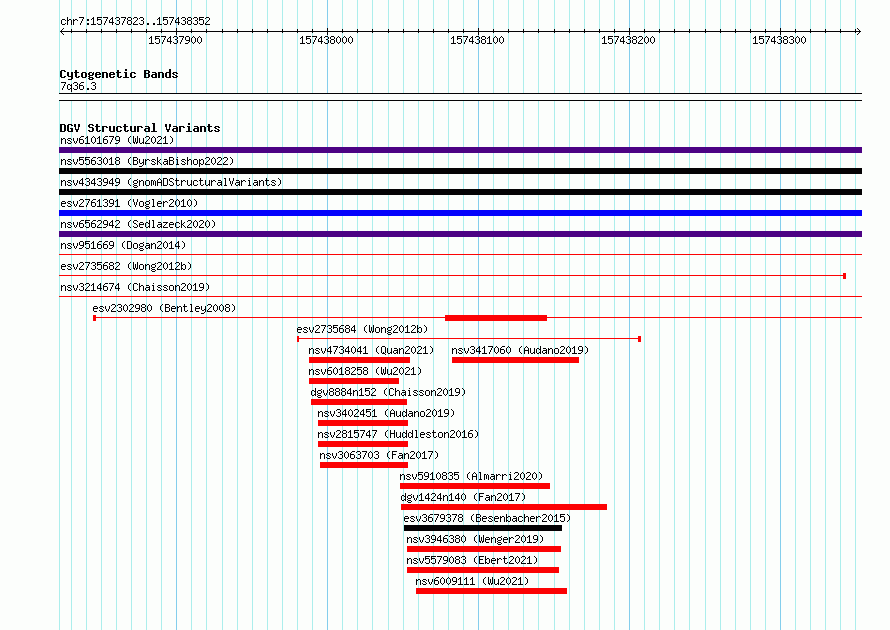Viewport: 890px width, 630px height.
Task: Click the black bar under nsv4343949 gnomAD
Action: 460,192
